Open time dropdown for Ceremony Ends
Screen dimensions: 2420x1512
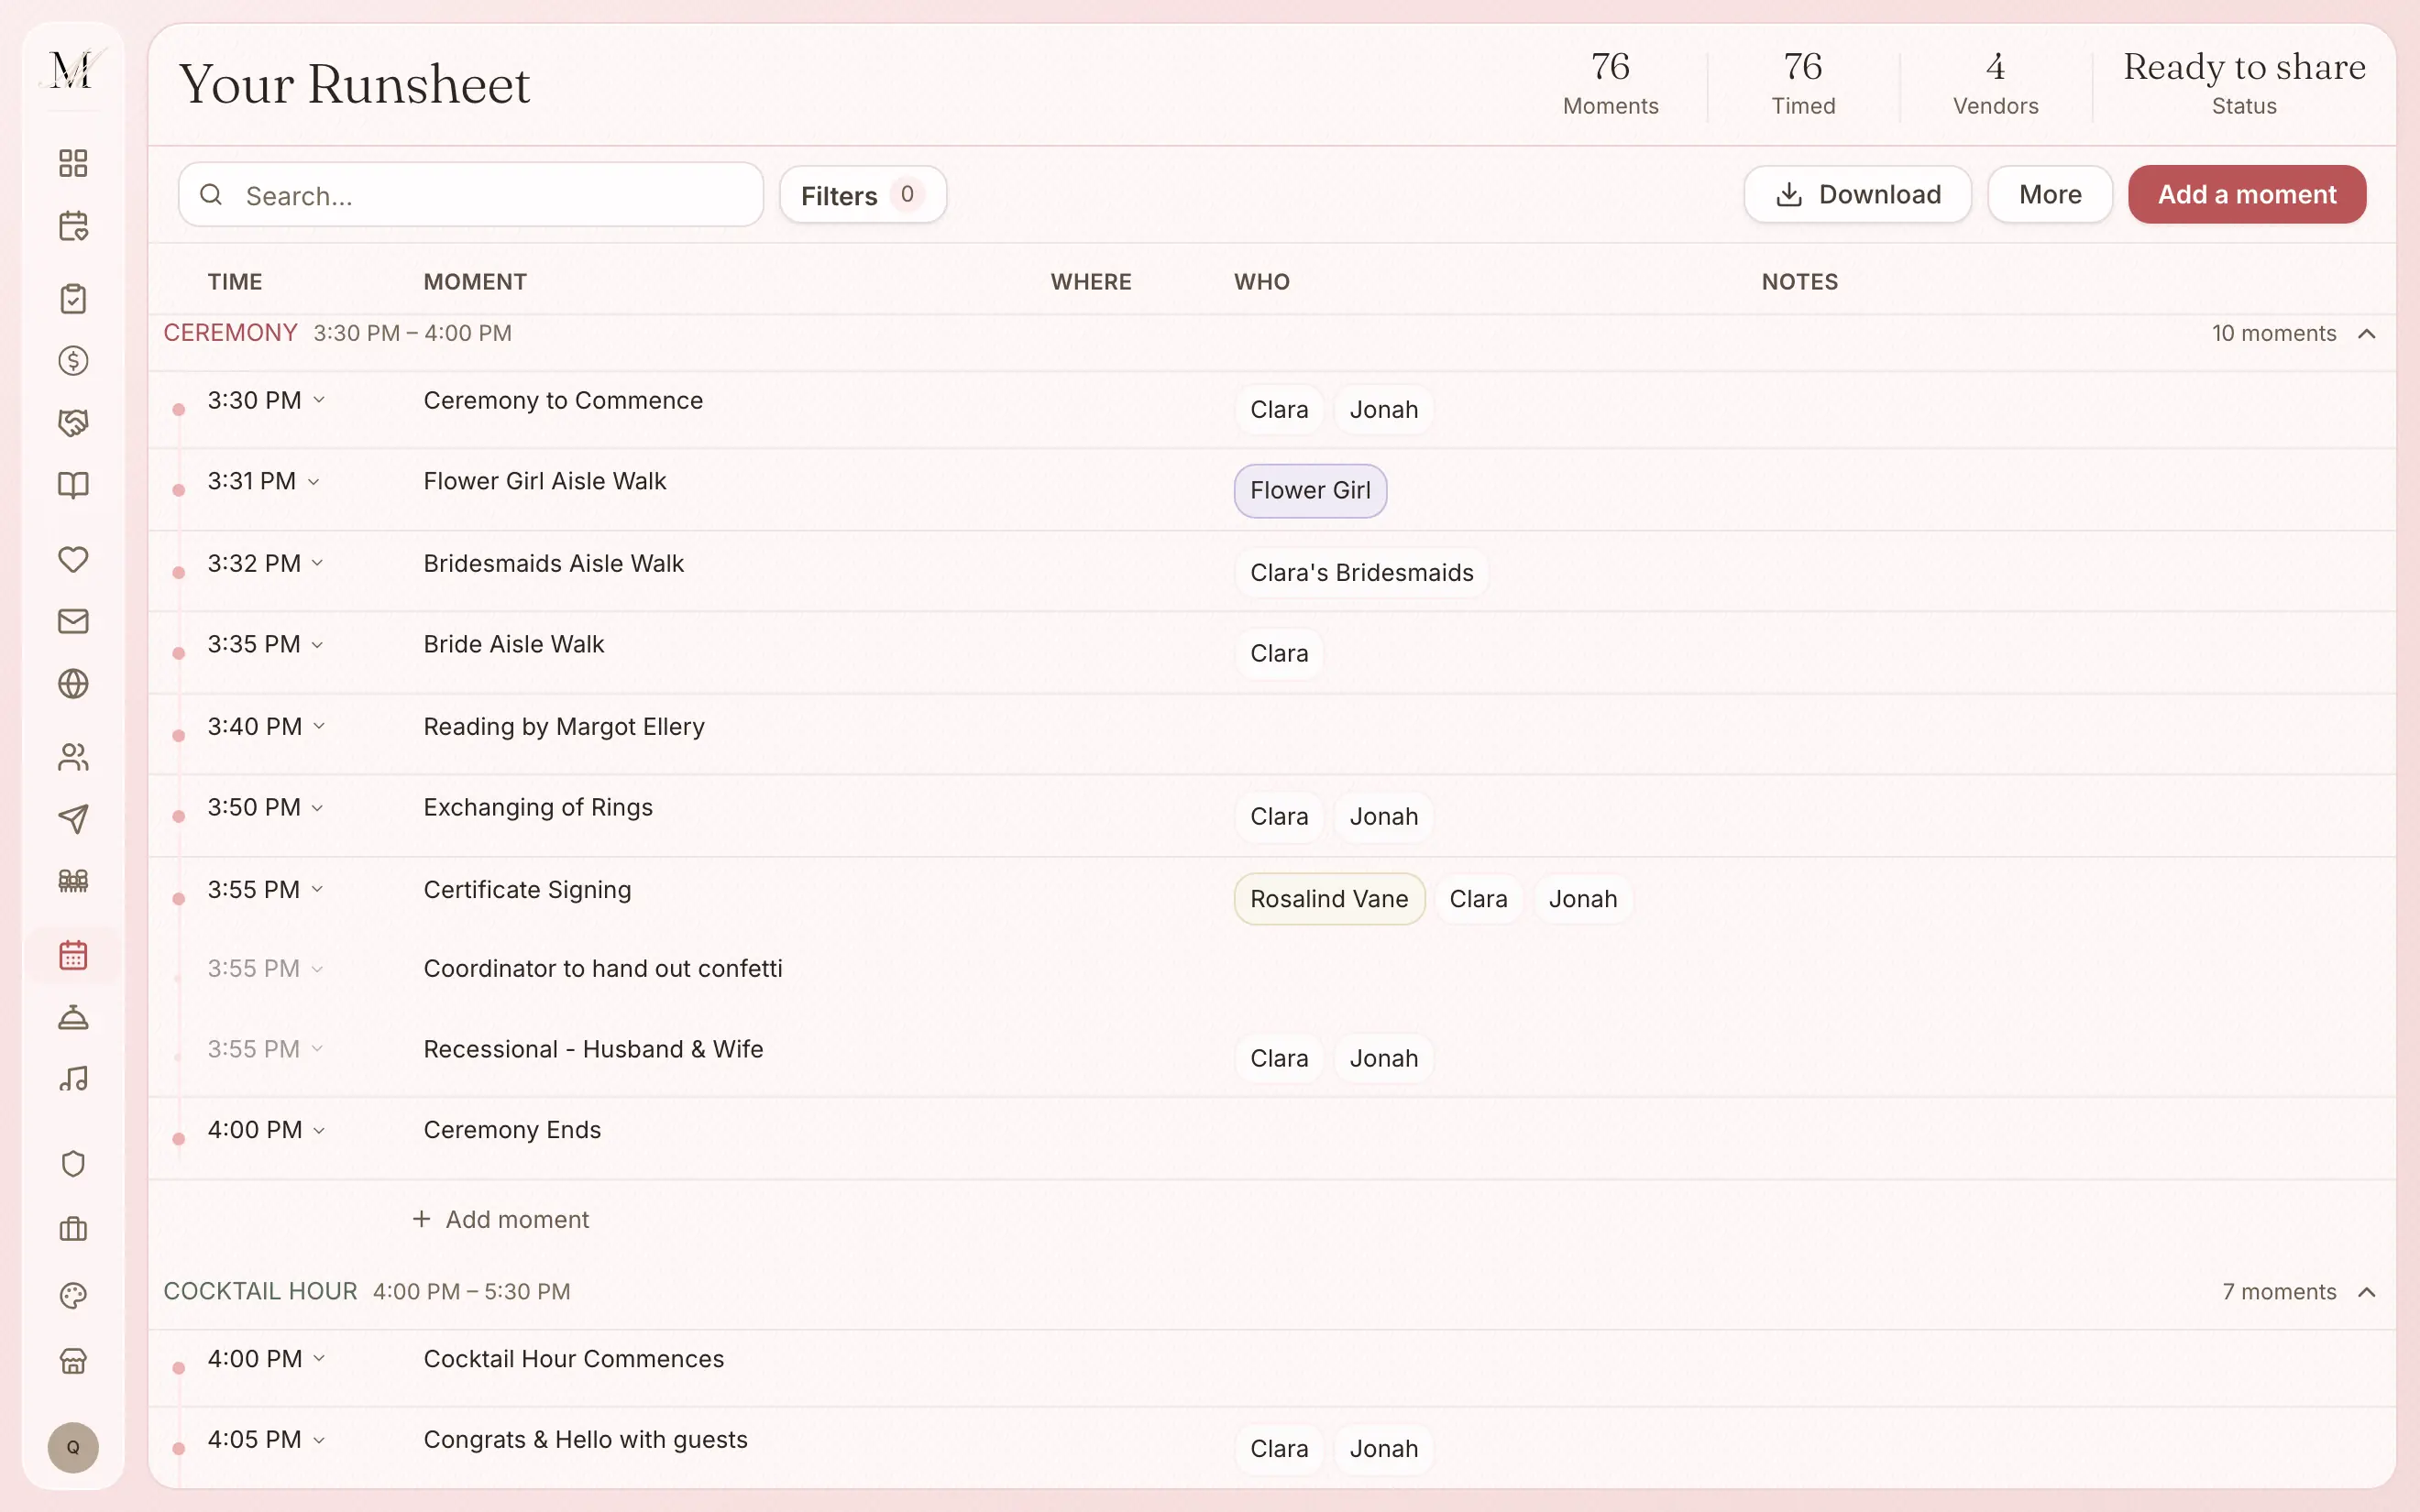pyautogui.click(x=319, y=1131)
